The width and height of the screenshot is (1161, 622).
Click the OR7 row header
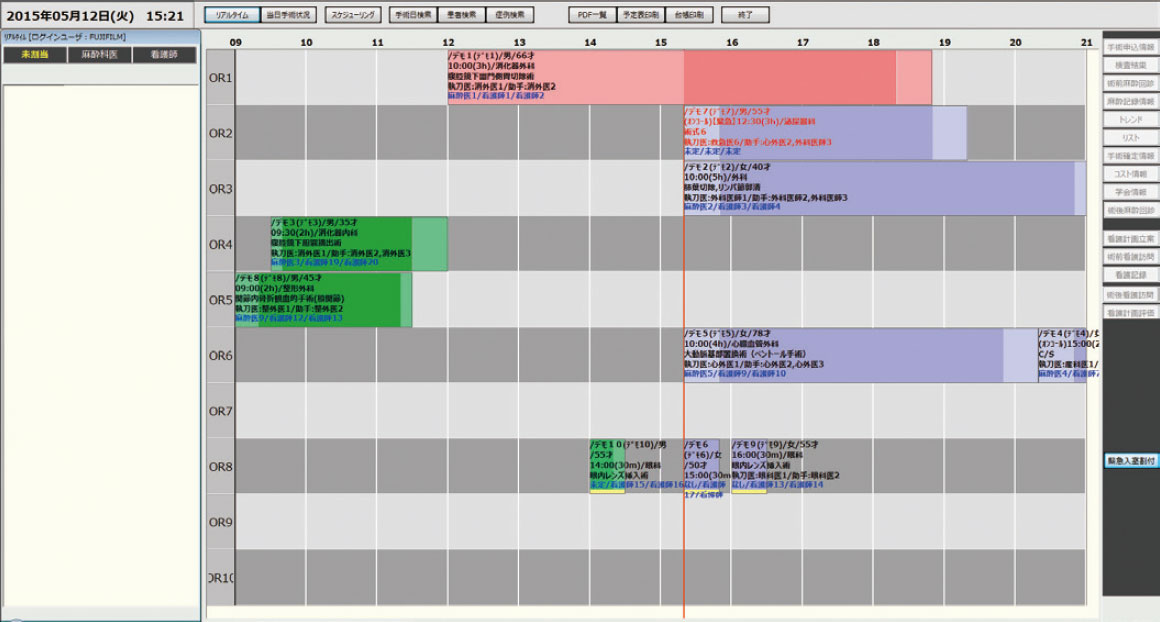click(220, 411)
